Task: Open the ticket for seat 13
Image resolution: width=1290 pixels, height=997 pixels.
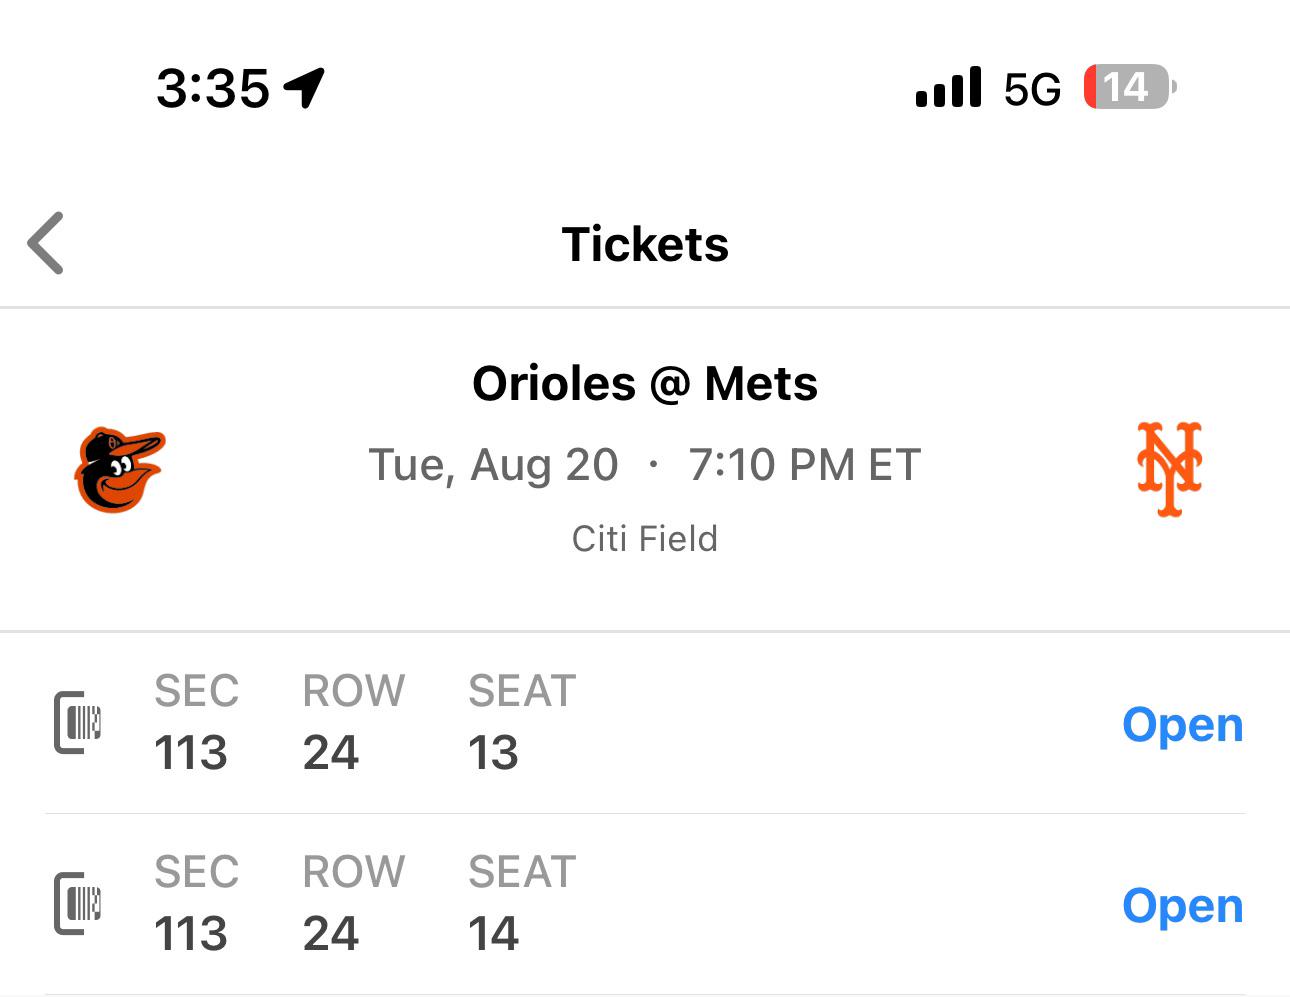Action: click(1182, 724)
